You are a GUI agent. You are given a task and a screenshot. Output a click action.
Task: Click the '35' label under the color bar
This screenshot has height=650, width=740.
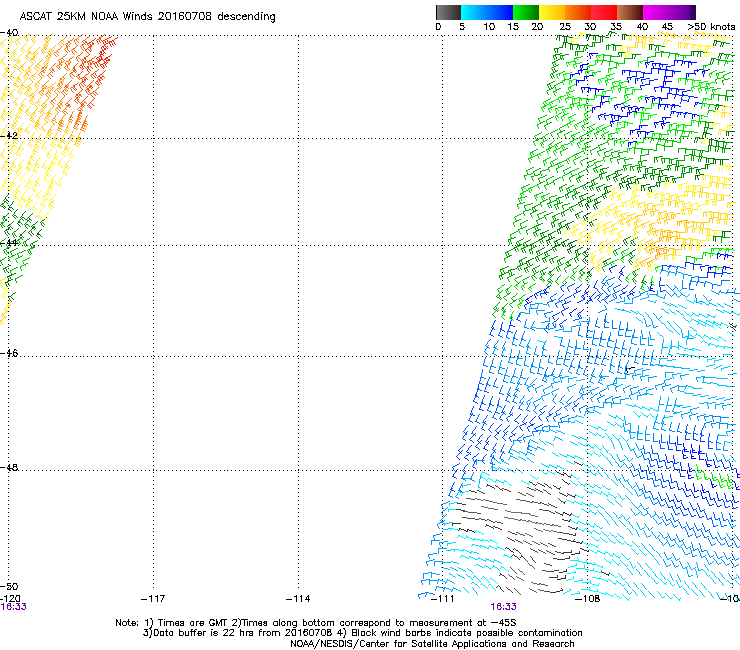[616, 27]
